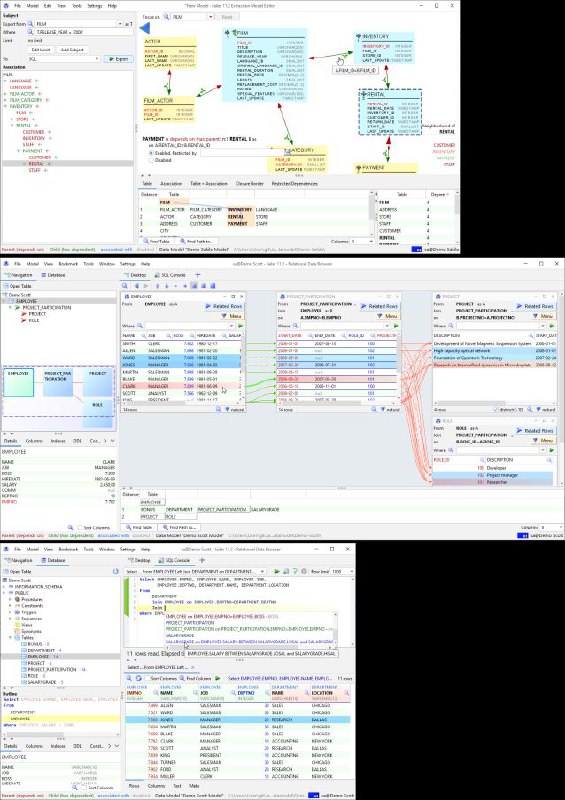Open the Bookmark menu in Data Browser
This screenshot has height=800, width=565.
(x=68, y=264)
